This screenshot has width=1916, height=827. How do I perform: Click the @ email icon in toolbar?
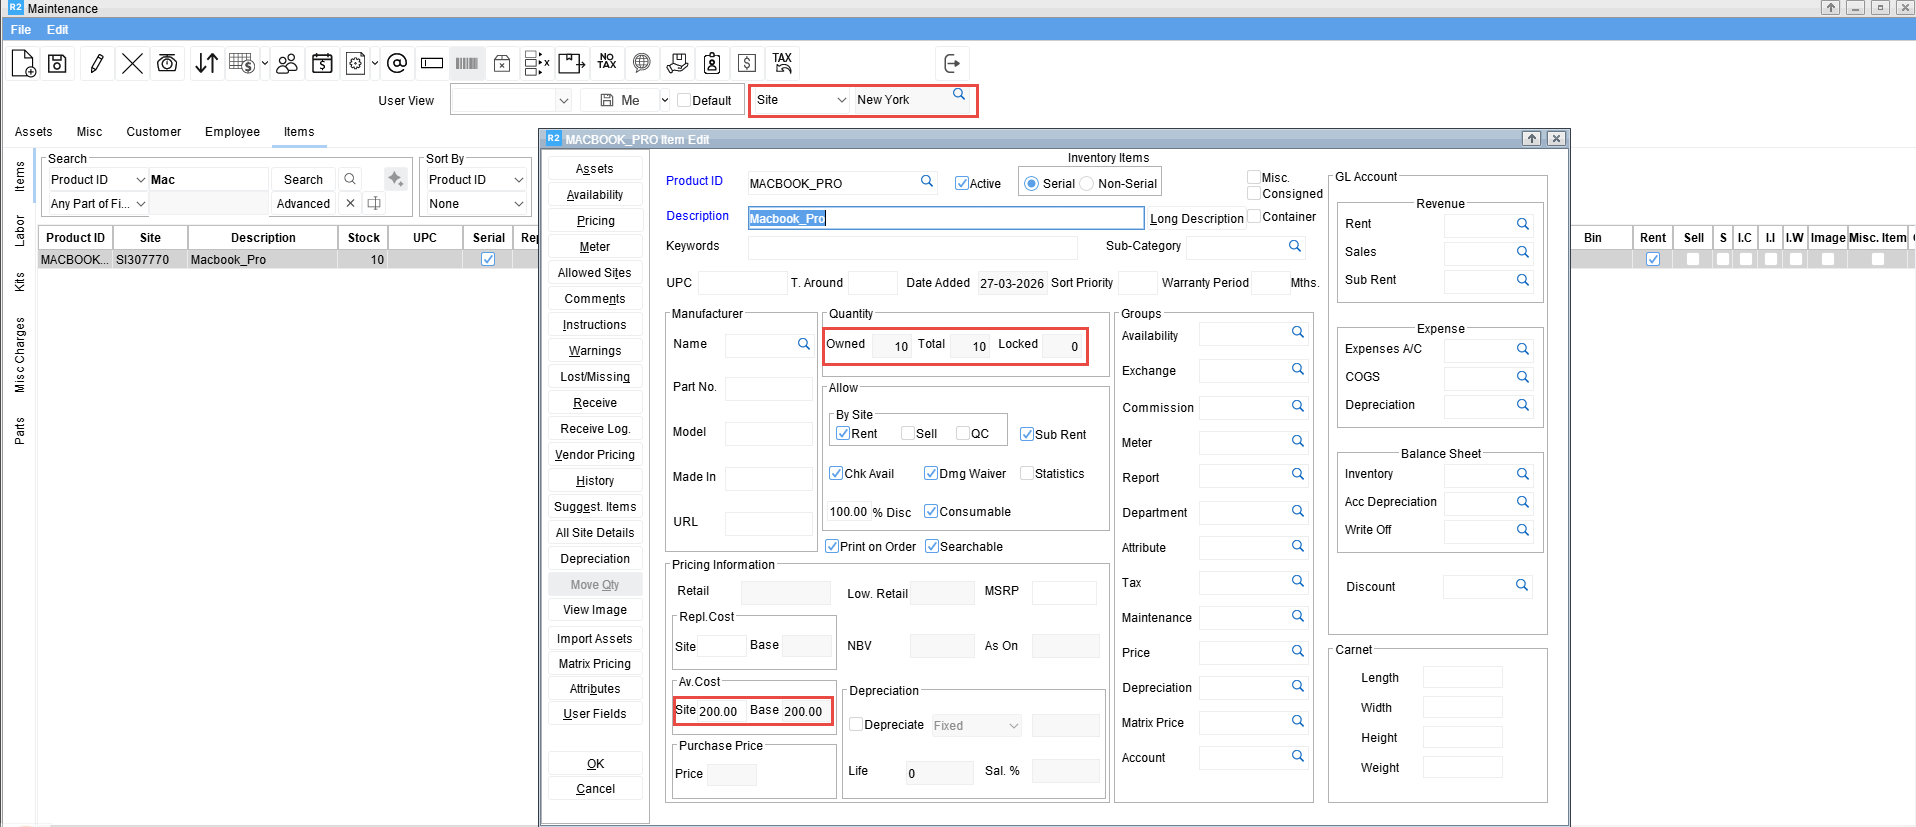[x=397, y=64]
